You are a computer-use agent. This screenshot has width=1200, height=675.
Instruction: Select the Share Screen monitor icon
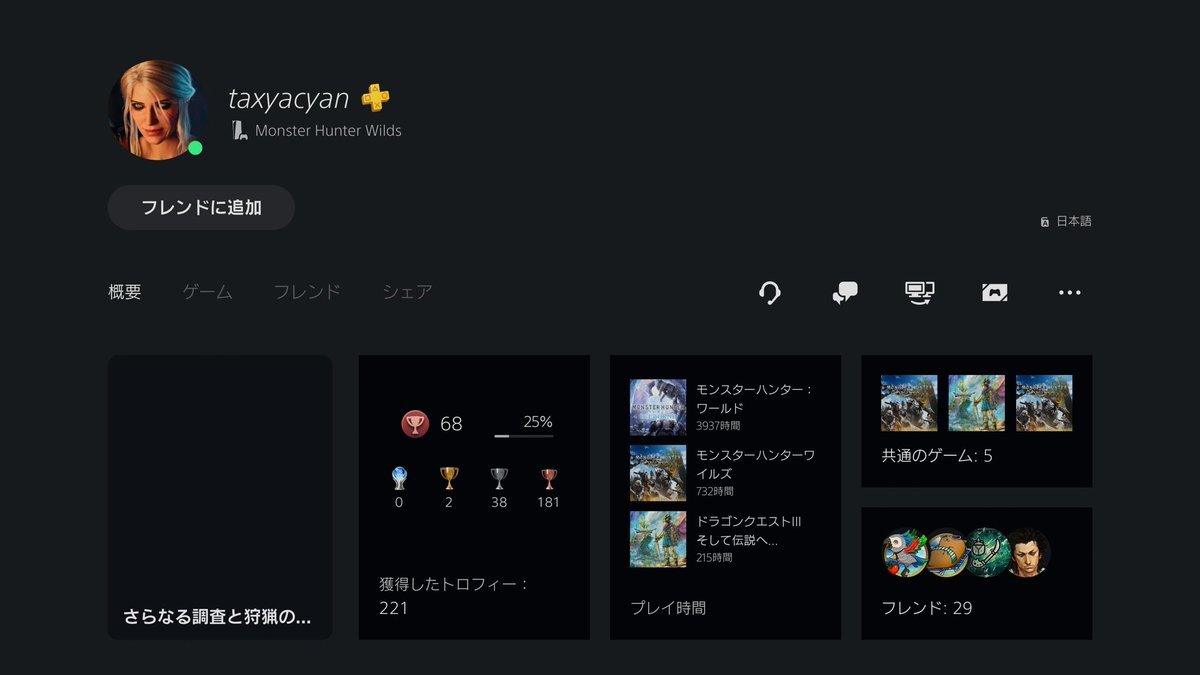point(920,292)
